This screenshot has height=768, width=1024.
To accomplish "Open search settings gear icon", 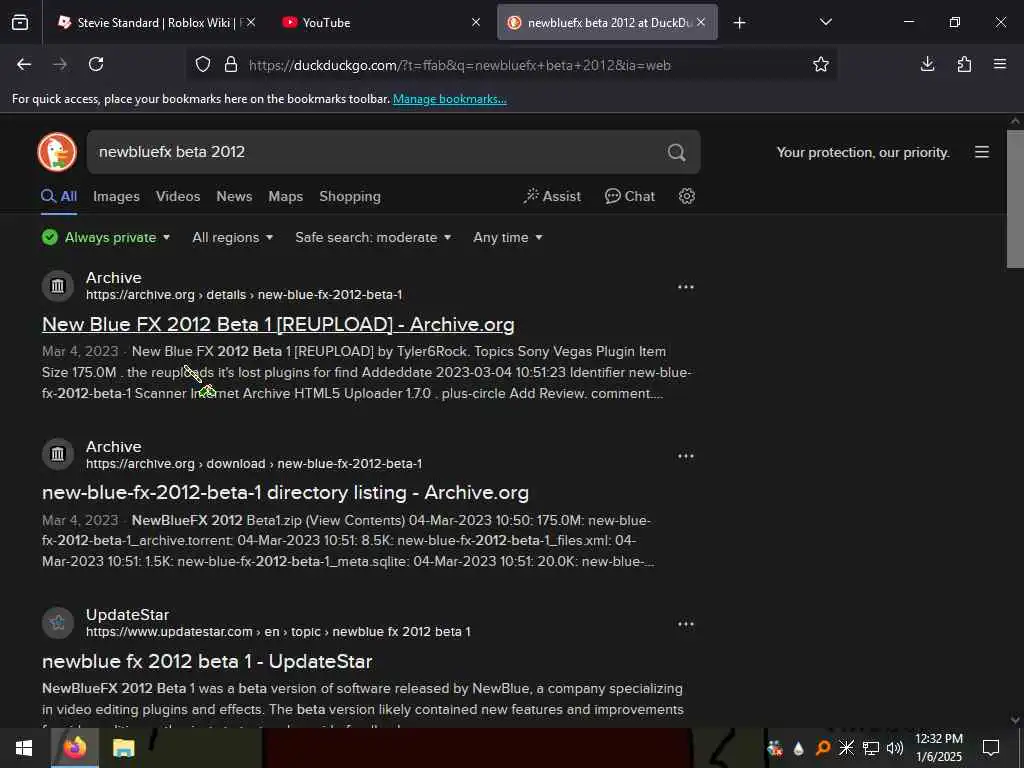I will pyautogui.click(x=686, y=196).
